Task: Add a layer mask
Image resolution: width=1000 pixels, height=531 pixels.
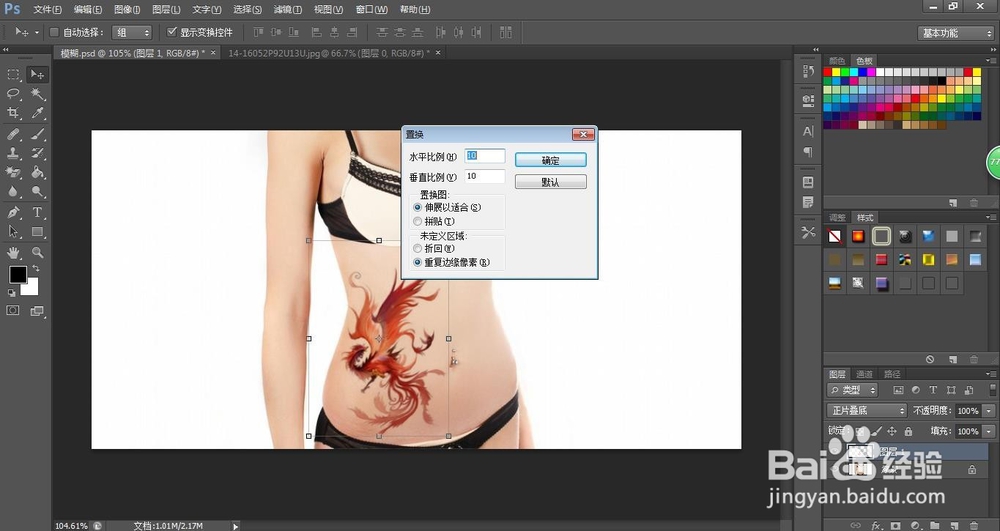Action: (x=895, y=525)
